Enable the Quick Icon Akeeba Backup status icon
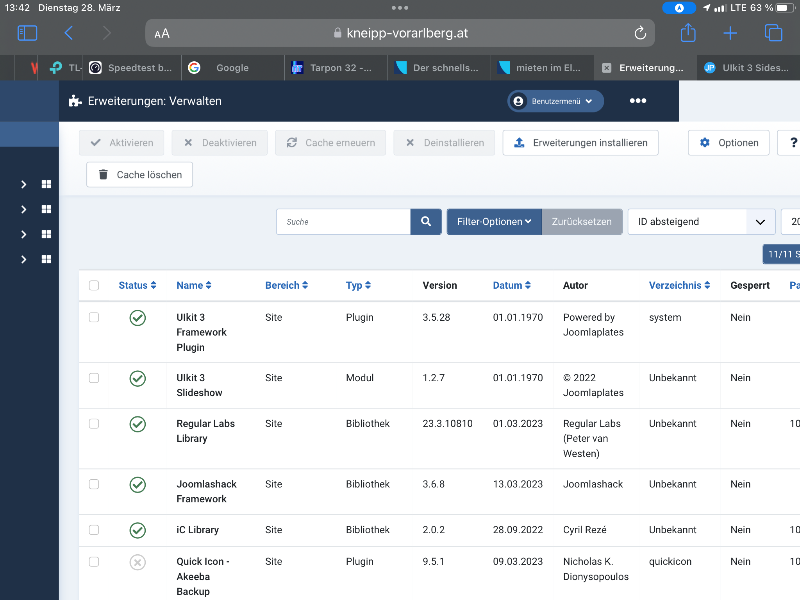Viewport: 800px width, 600px height. [x=138, y=562]
